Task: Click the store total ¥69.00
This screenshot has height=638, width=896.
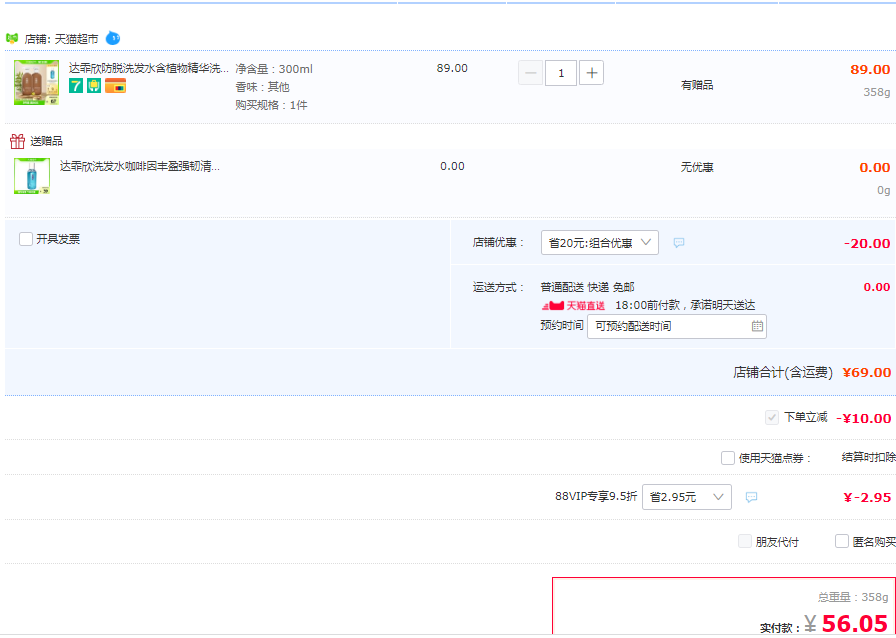Action: tap(867, 373)
